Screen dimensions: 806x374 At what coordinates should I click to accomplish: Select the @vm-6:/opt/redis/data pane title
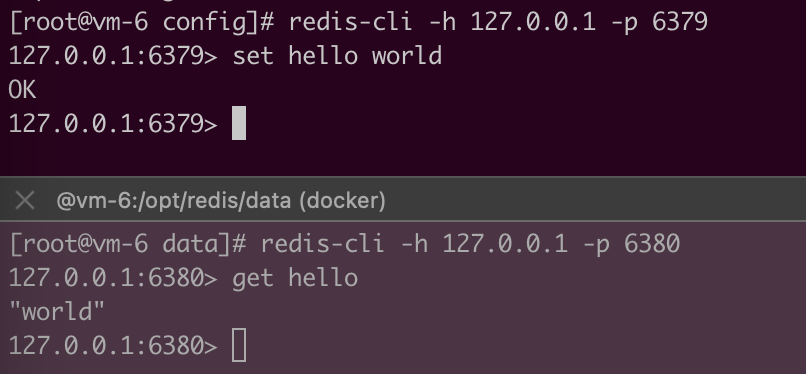tap(174, 200)
